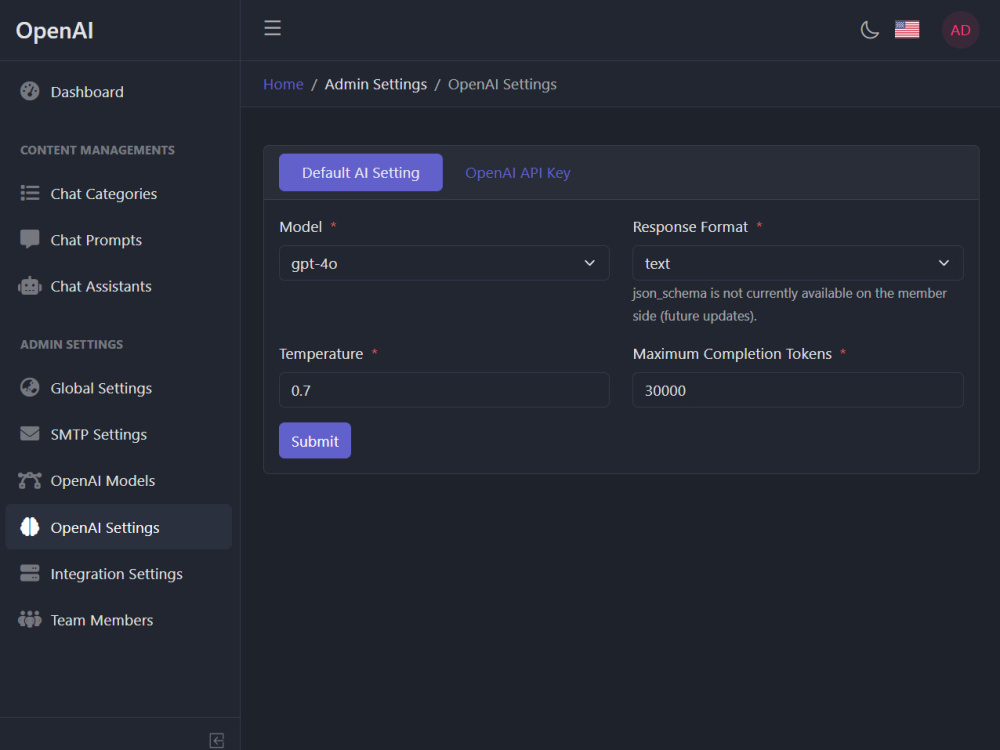1000x750 pixels.
Task: Click the SMTP Settings envelope icon
Action: (29, 434)
